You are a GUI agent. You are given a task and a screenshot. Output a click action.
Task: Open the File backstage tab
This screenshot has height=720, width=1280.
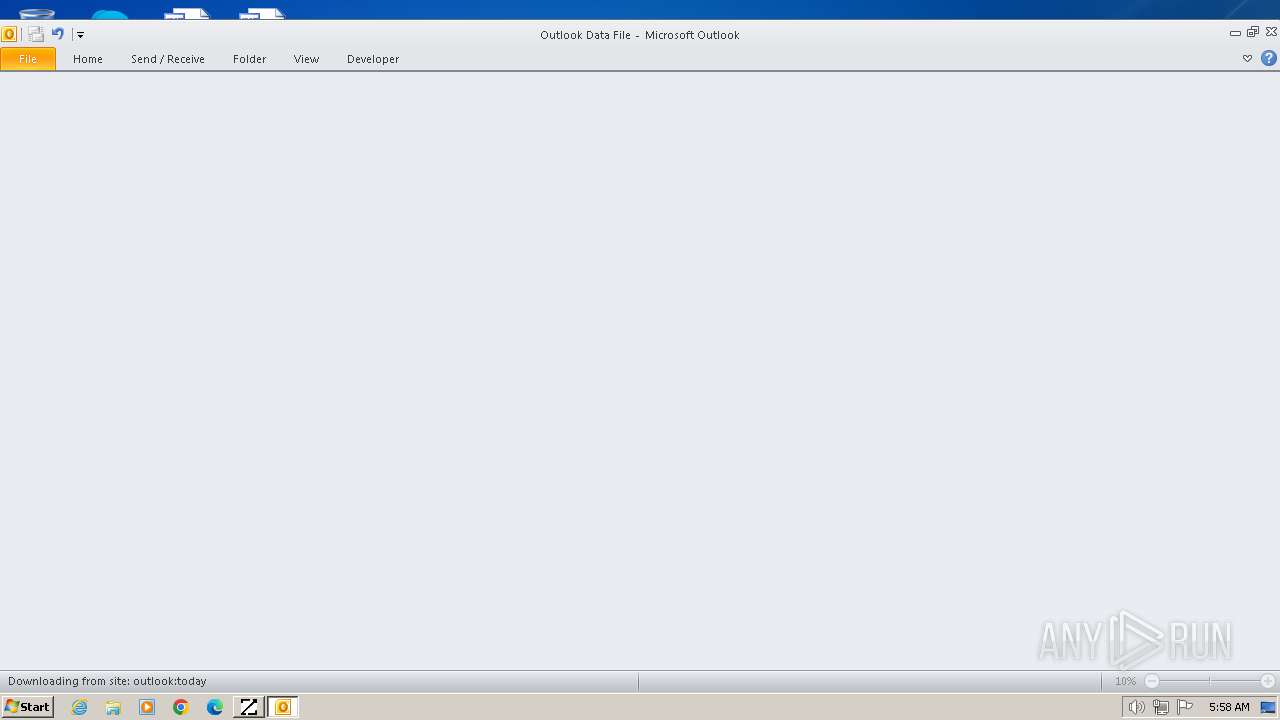[28, 59]
